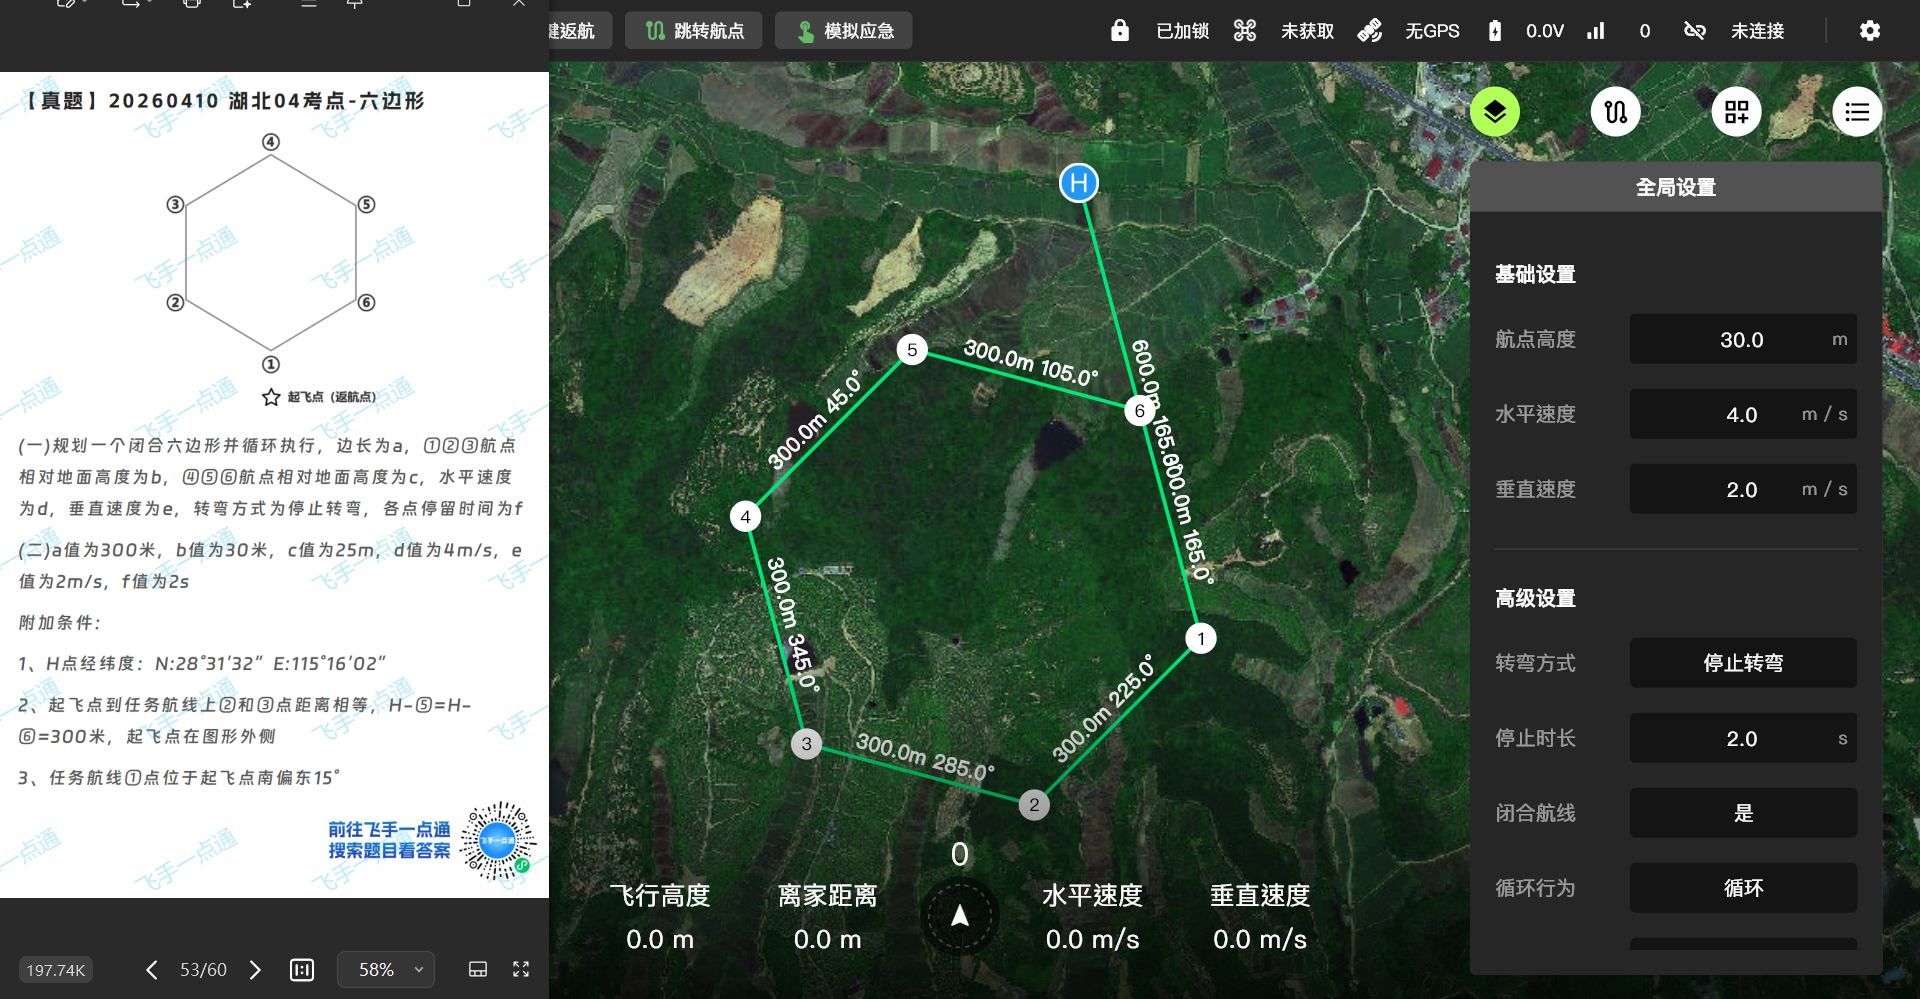Image resolution: width=1920 pixels, height=999 pixels.
Task: Open settings with the gear icon
Action: (x=1869, y=31)
